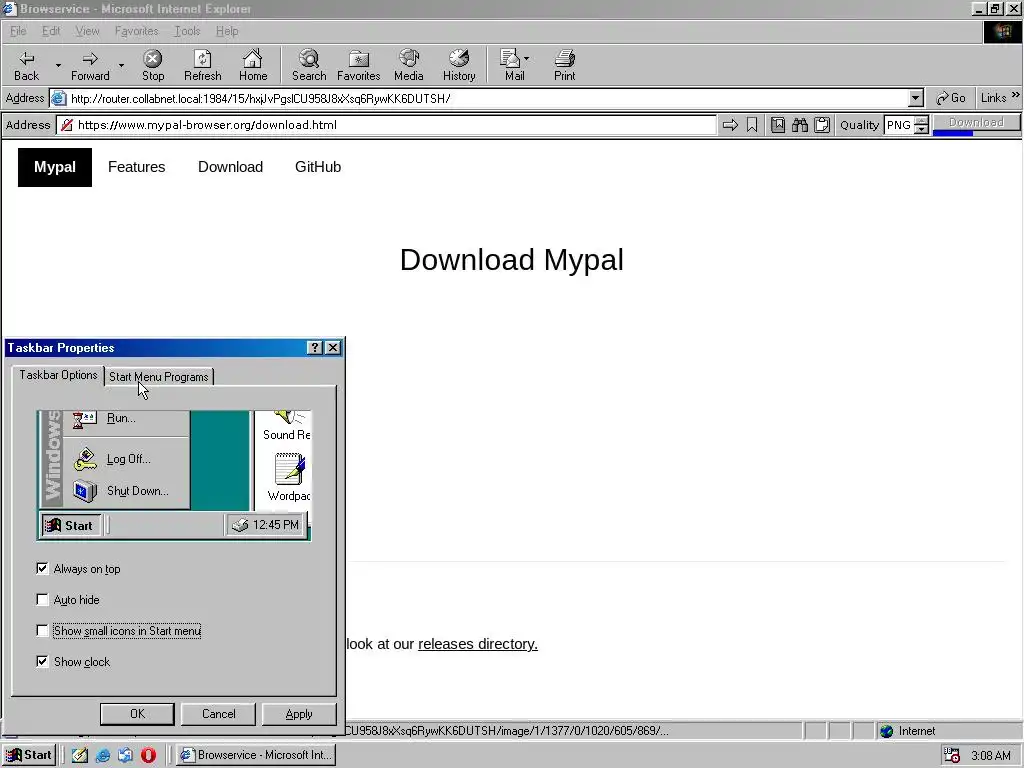The image size is (1024, 768).
Task: Click the Windows Start button
Action: tap(29, 755)
